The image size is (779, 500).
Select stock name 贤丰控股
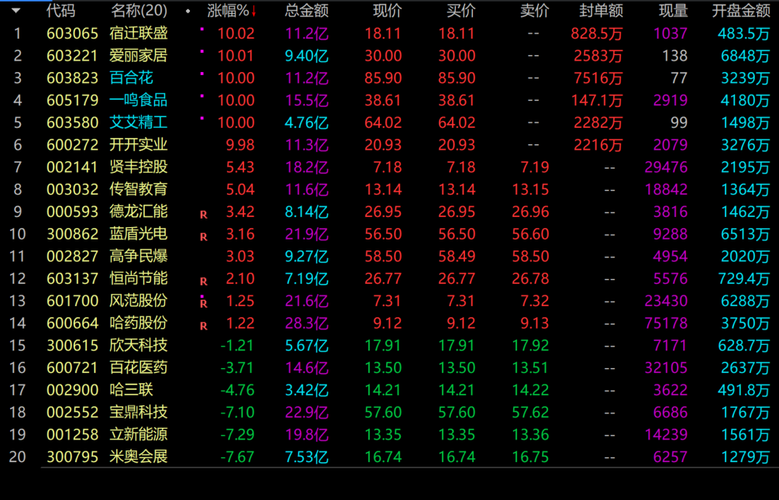[139, 167]
